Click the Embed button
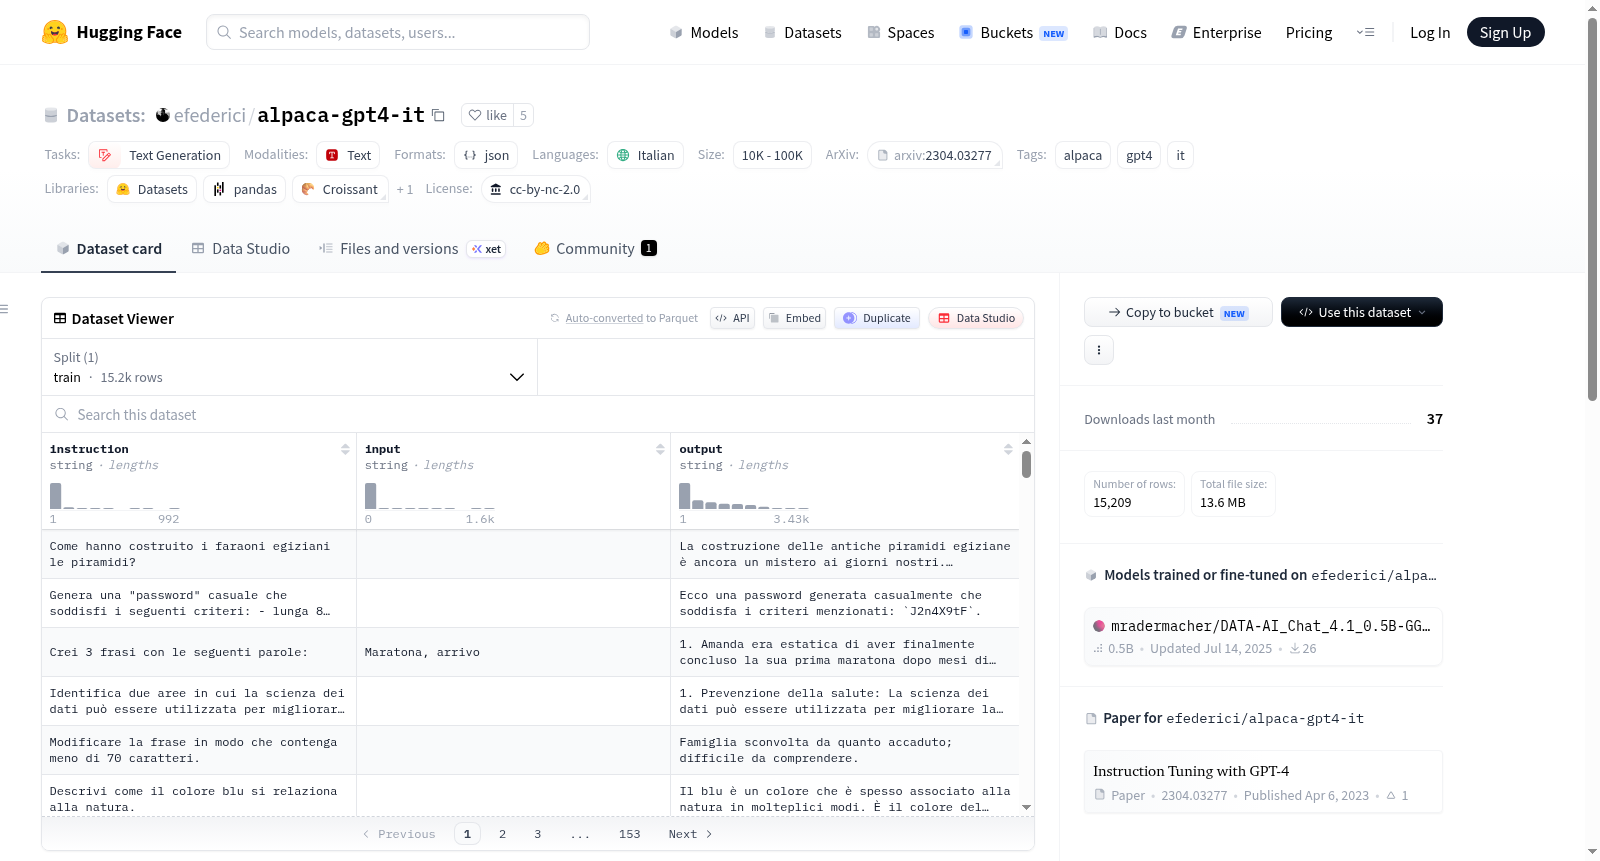This screenshot has height=861, width=1600. tap(794, 318)
